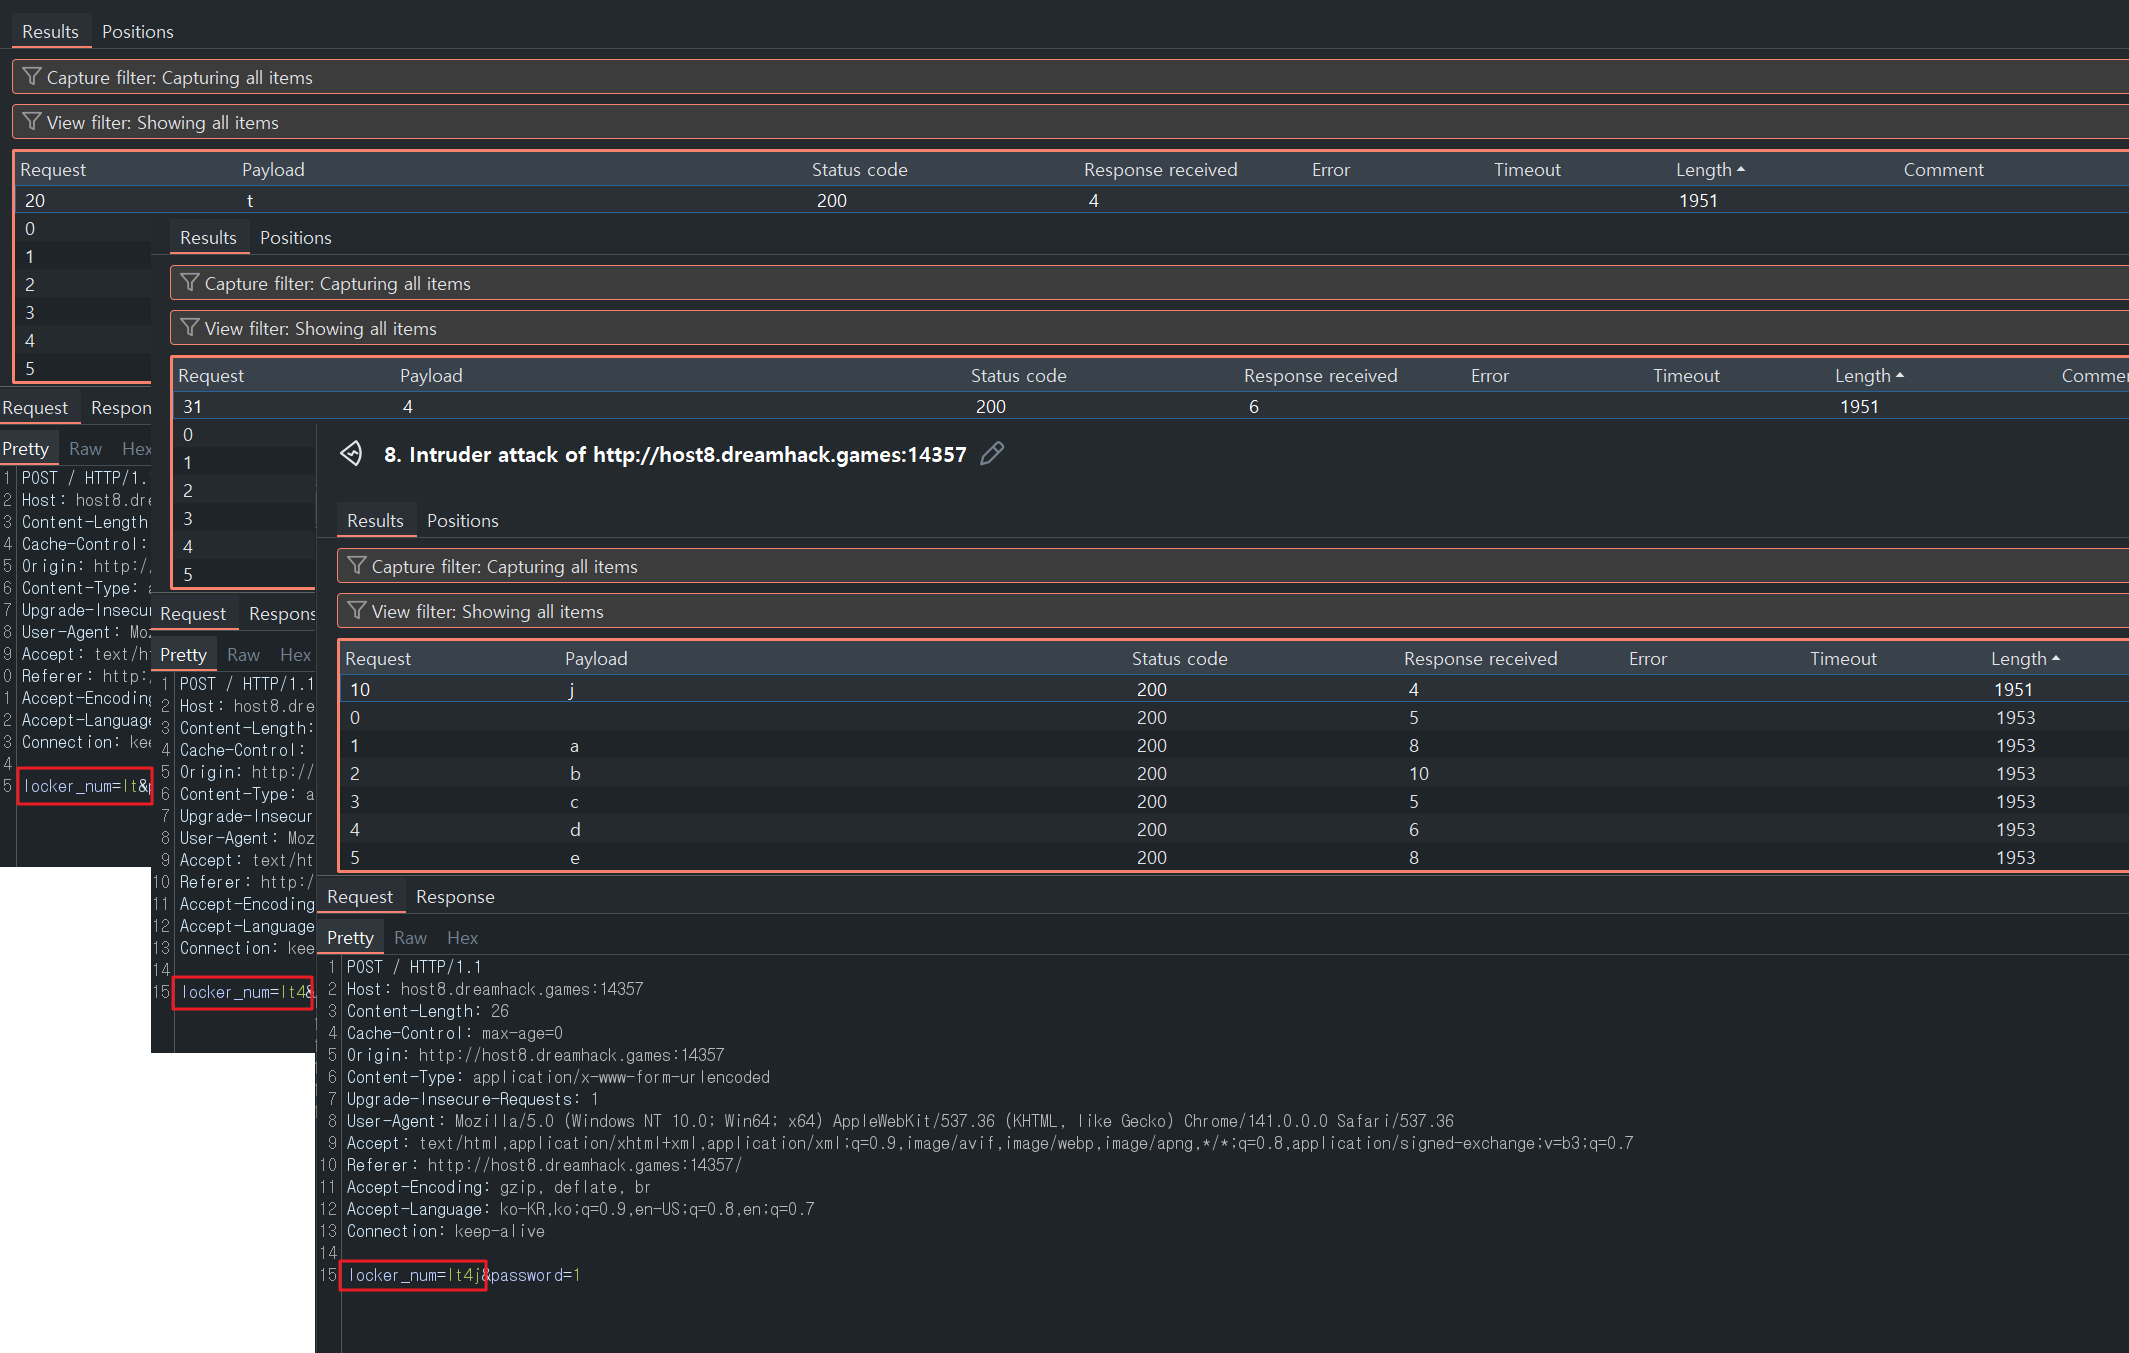Click Status code column header in attack 8
The height and width of the screenshot is (1353, 2129).
(1179, 658)
